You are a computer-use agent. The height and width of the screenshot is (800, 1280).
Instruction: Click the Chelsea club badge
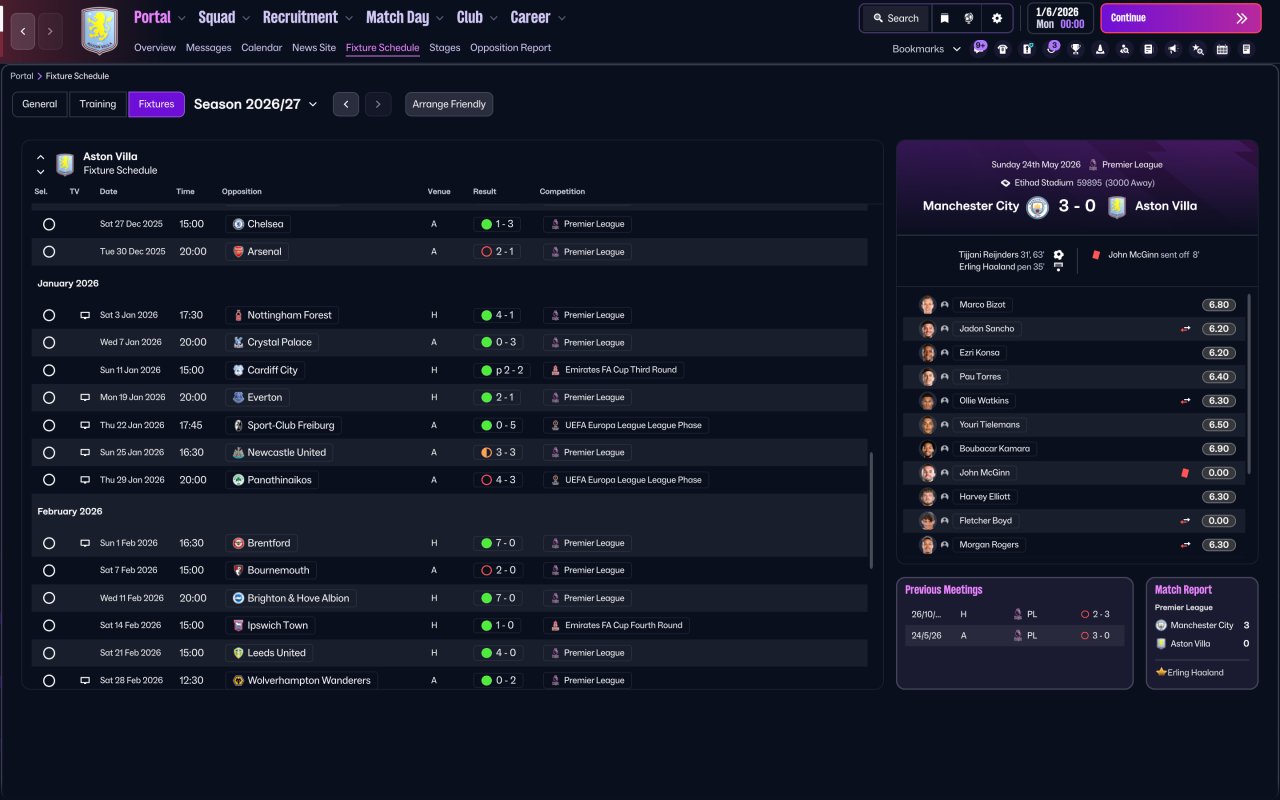(x=238, y=224)
